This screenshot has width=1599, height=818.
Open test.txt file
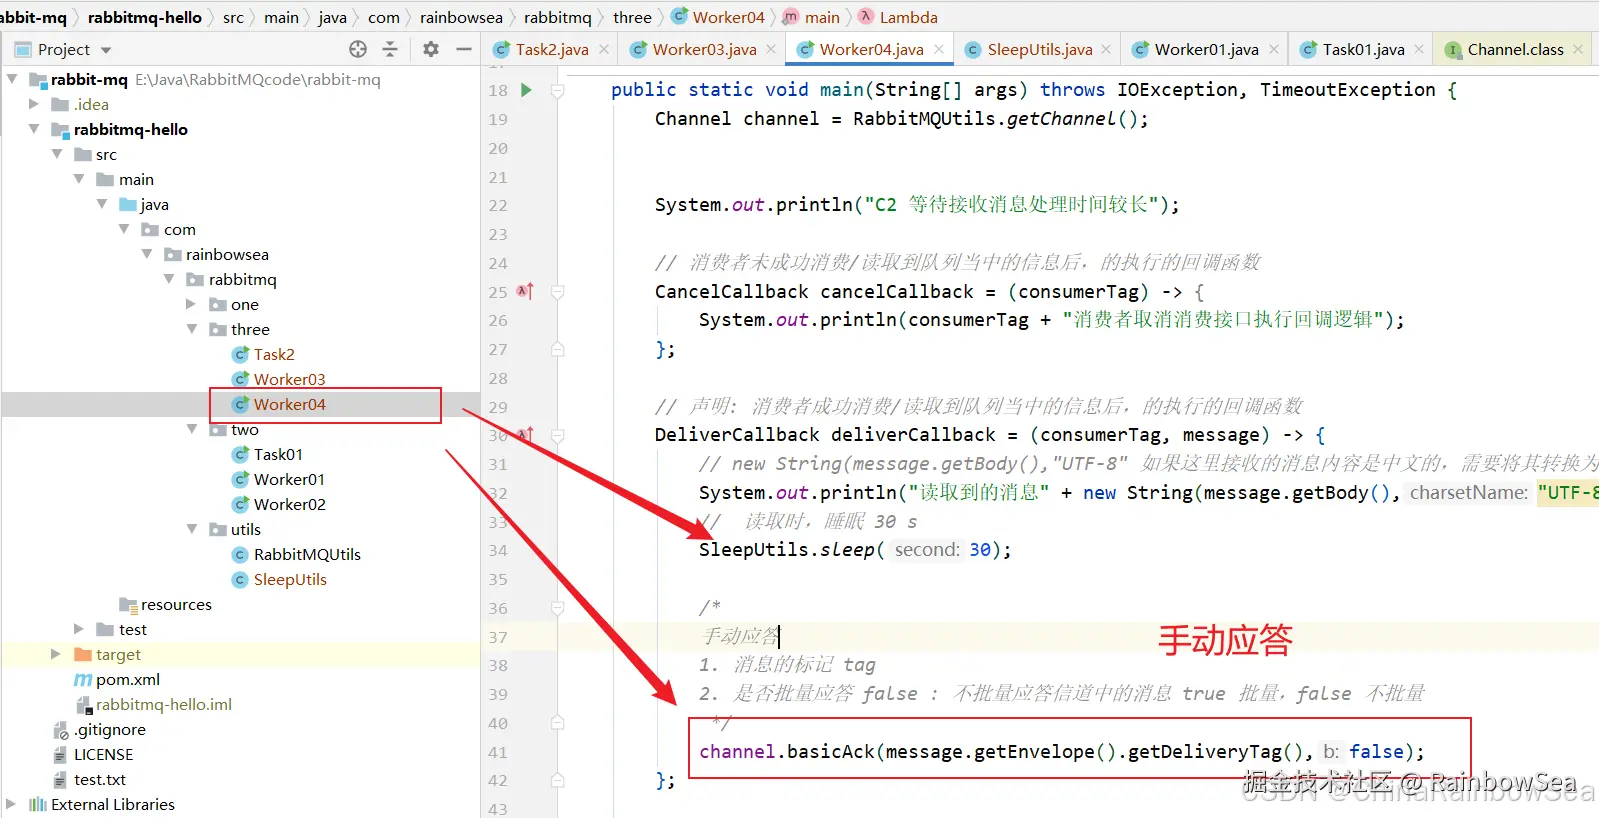pyautogui.click(x=100, y=779)
